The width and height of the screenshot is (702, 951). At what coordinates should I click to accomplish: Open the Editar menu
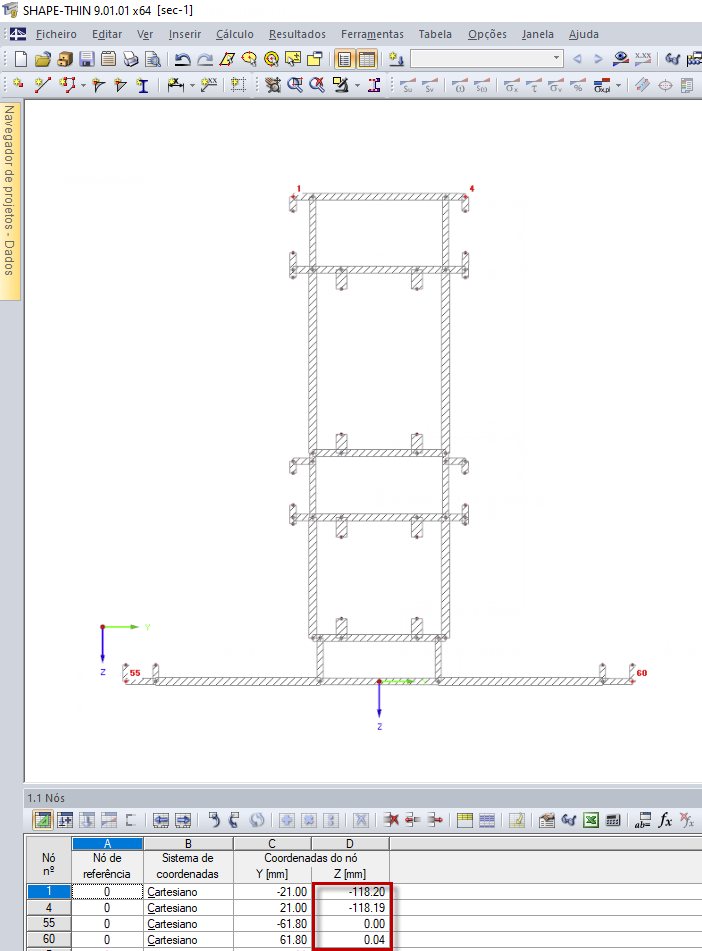[x=107, y=34]
